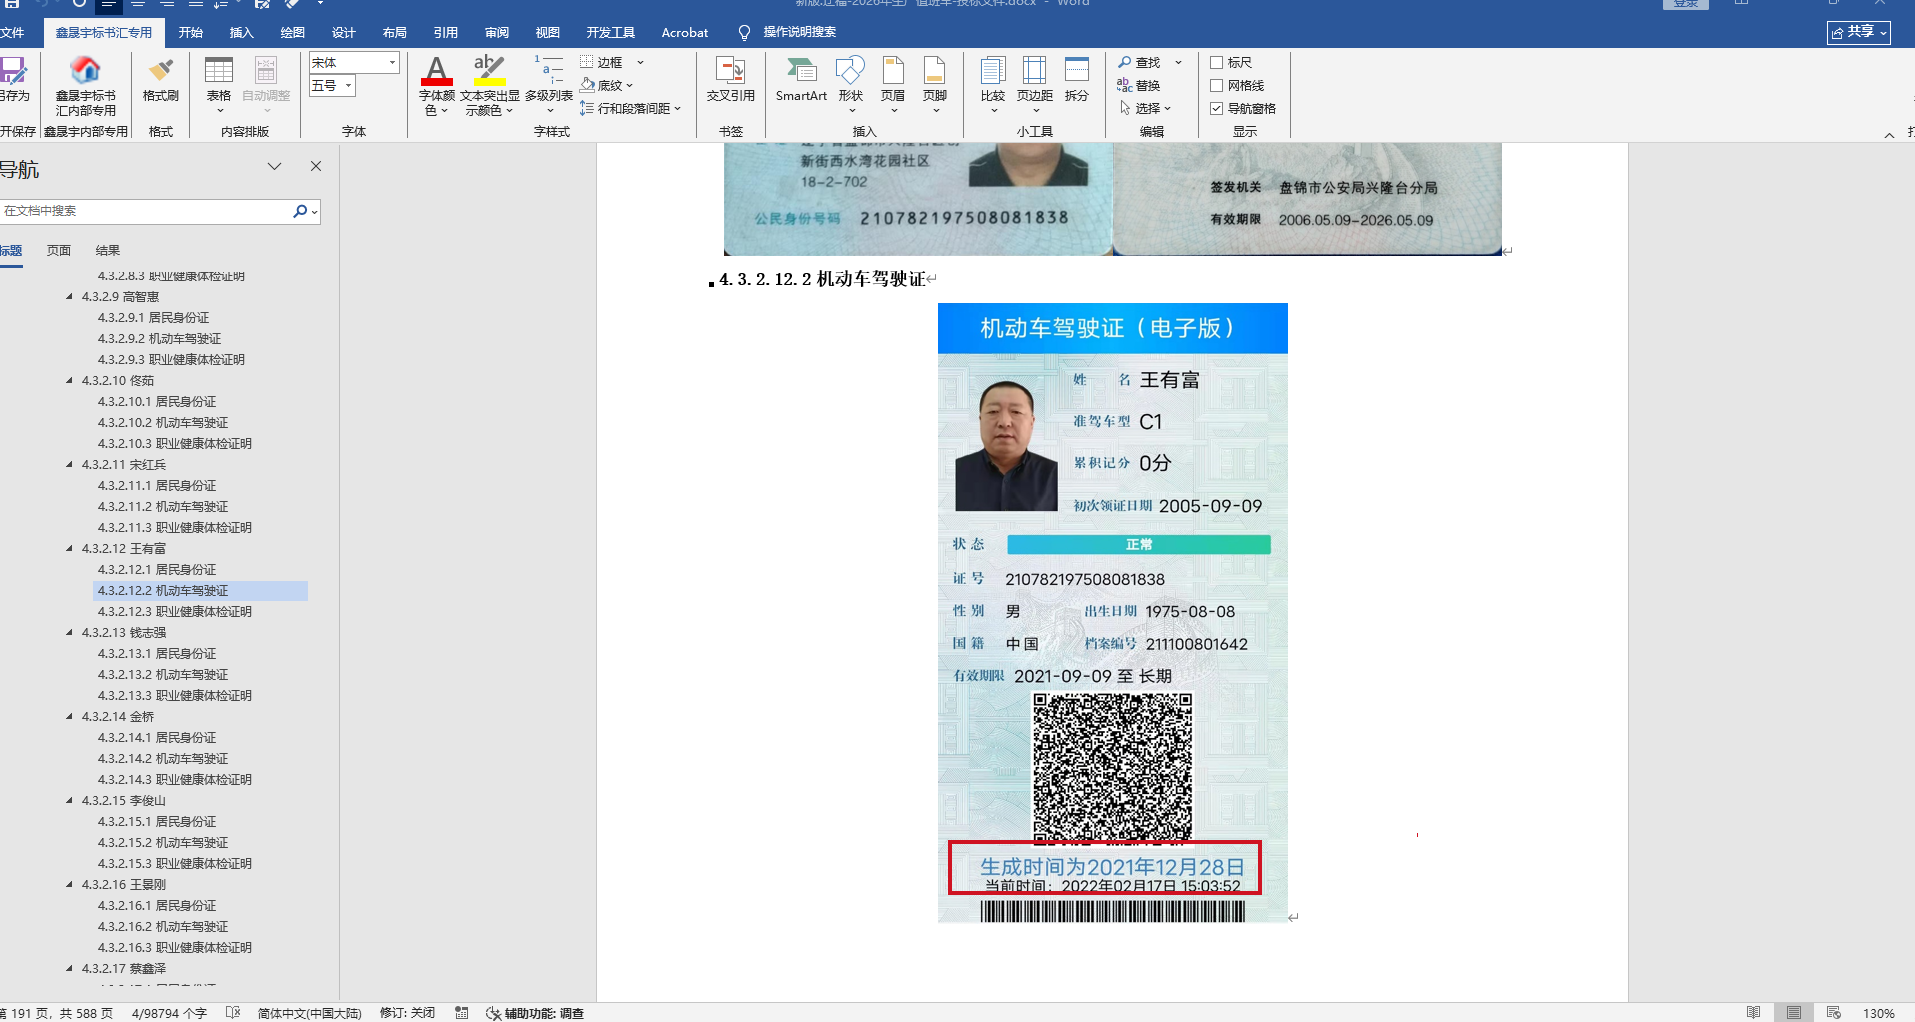This screenshot has height=1022, width=1915.
Task: Collapse the 4.3.2.9 高智惠 tree node
Action: 70,296
